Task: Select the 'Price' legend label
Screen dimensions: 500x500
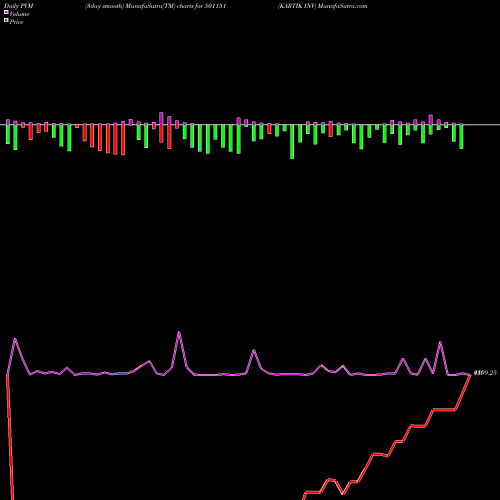Action: coord(16,22)
